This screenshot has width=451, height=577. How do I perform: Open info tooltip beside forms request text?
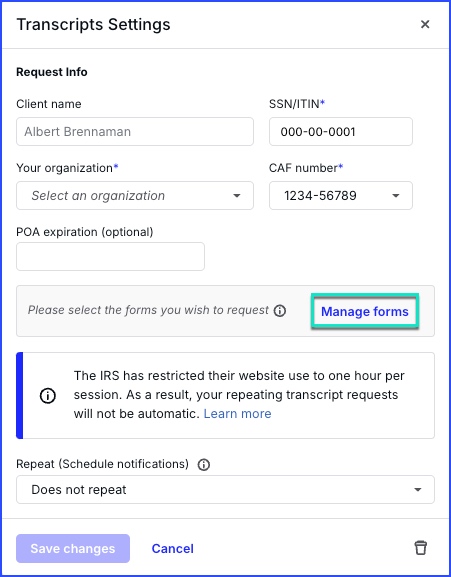[280, 311]
